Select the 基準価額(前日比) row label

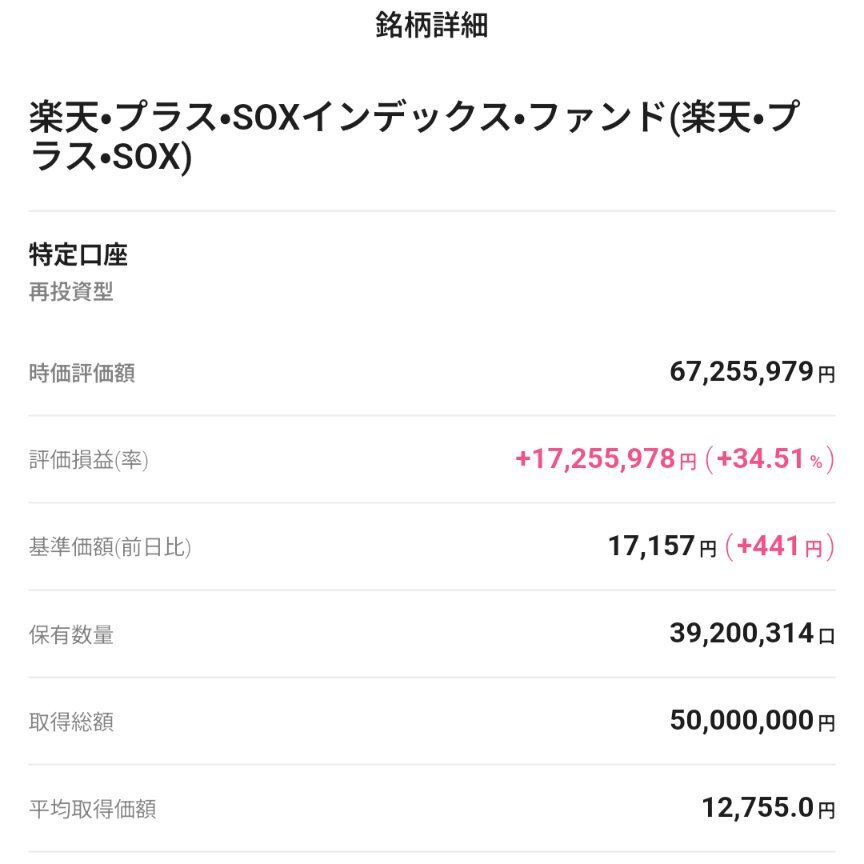click(110, 548)
